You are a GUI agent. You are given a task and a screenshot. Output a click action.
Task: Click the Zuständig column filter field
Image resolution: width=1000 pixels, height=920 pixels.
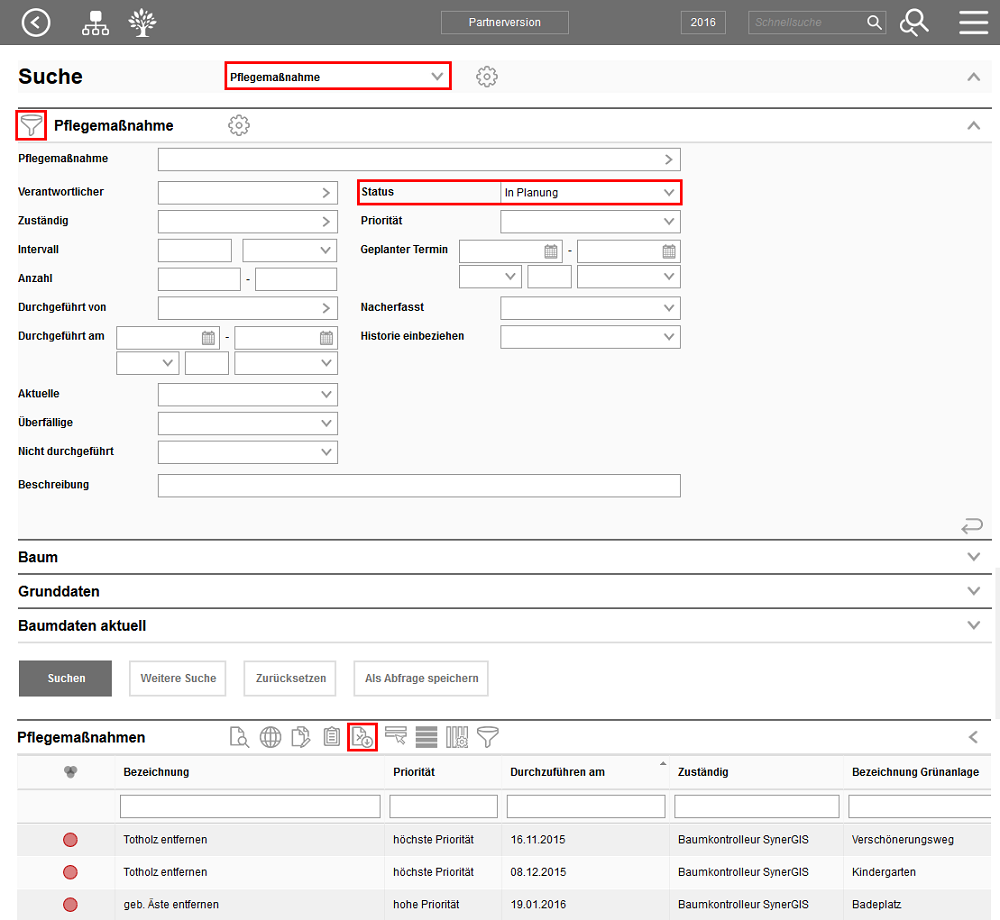click(x=756, y=807)
